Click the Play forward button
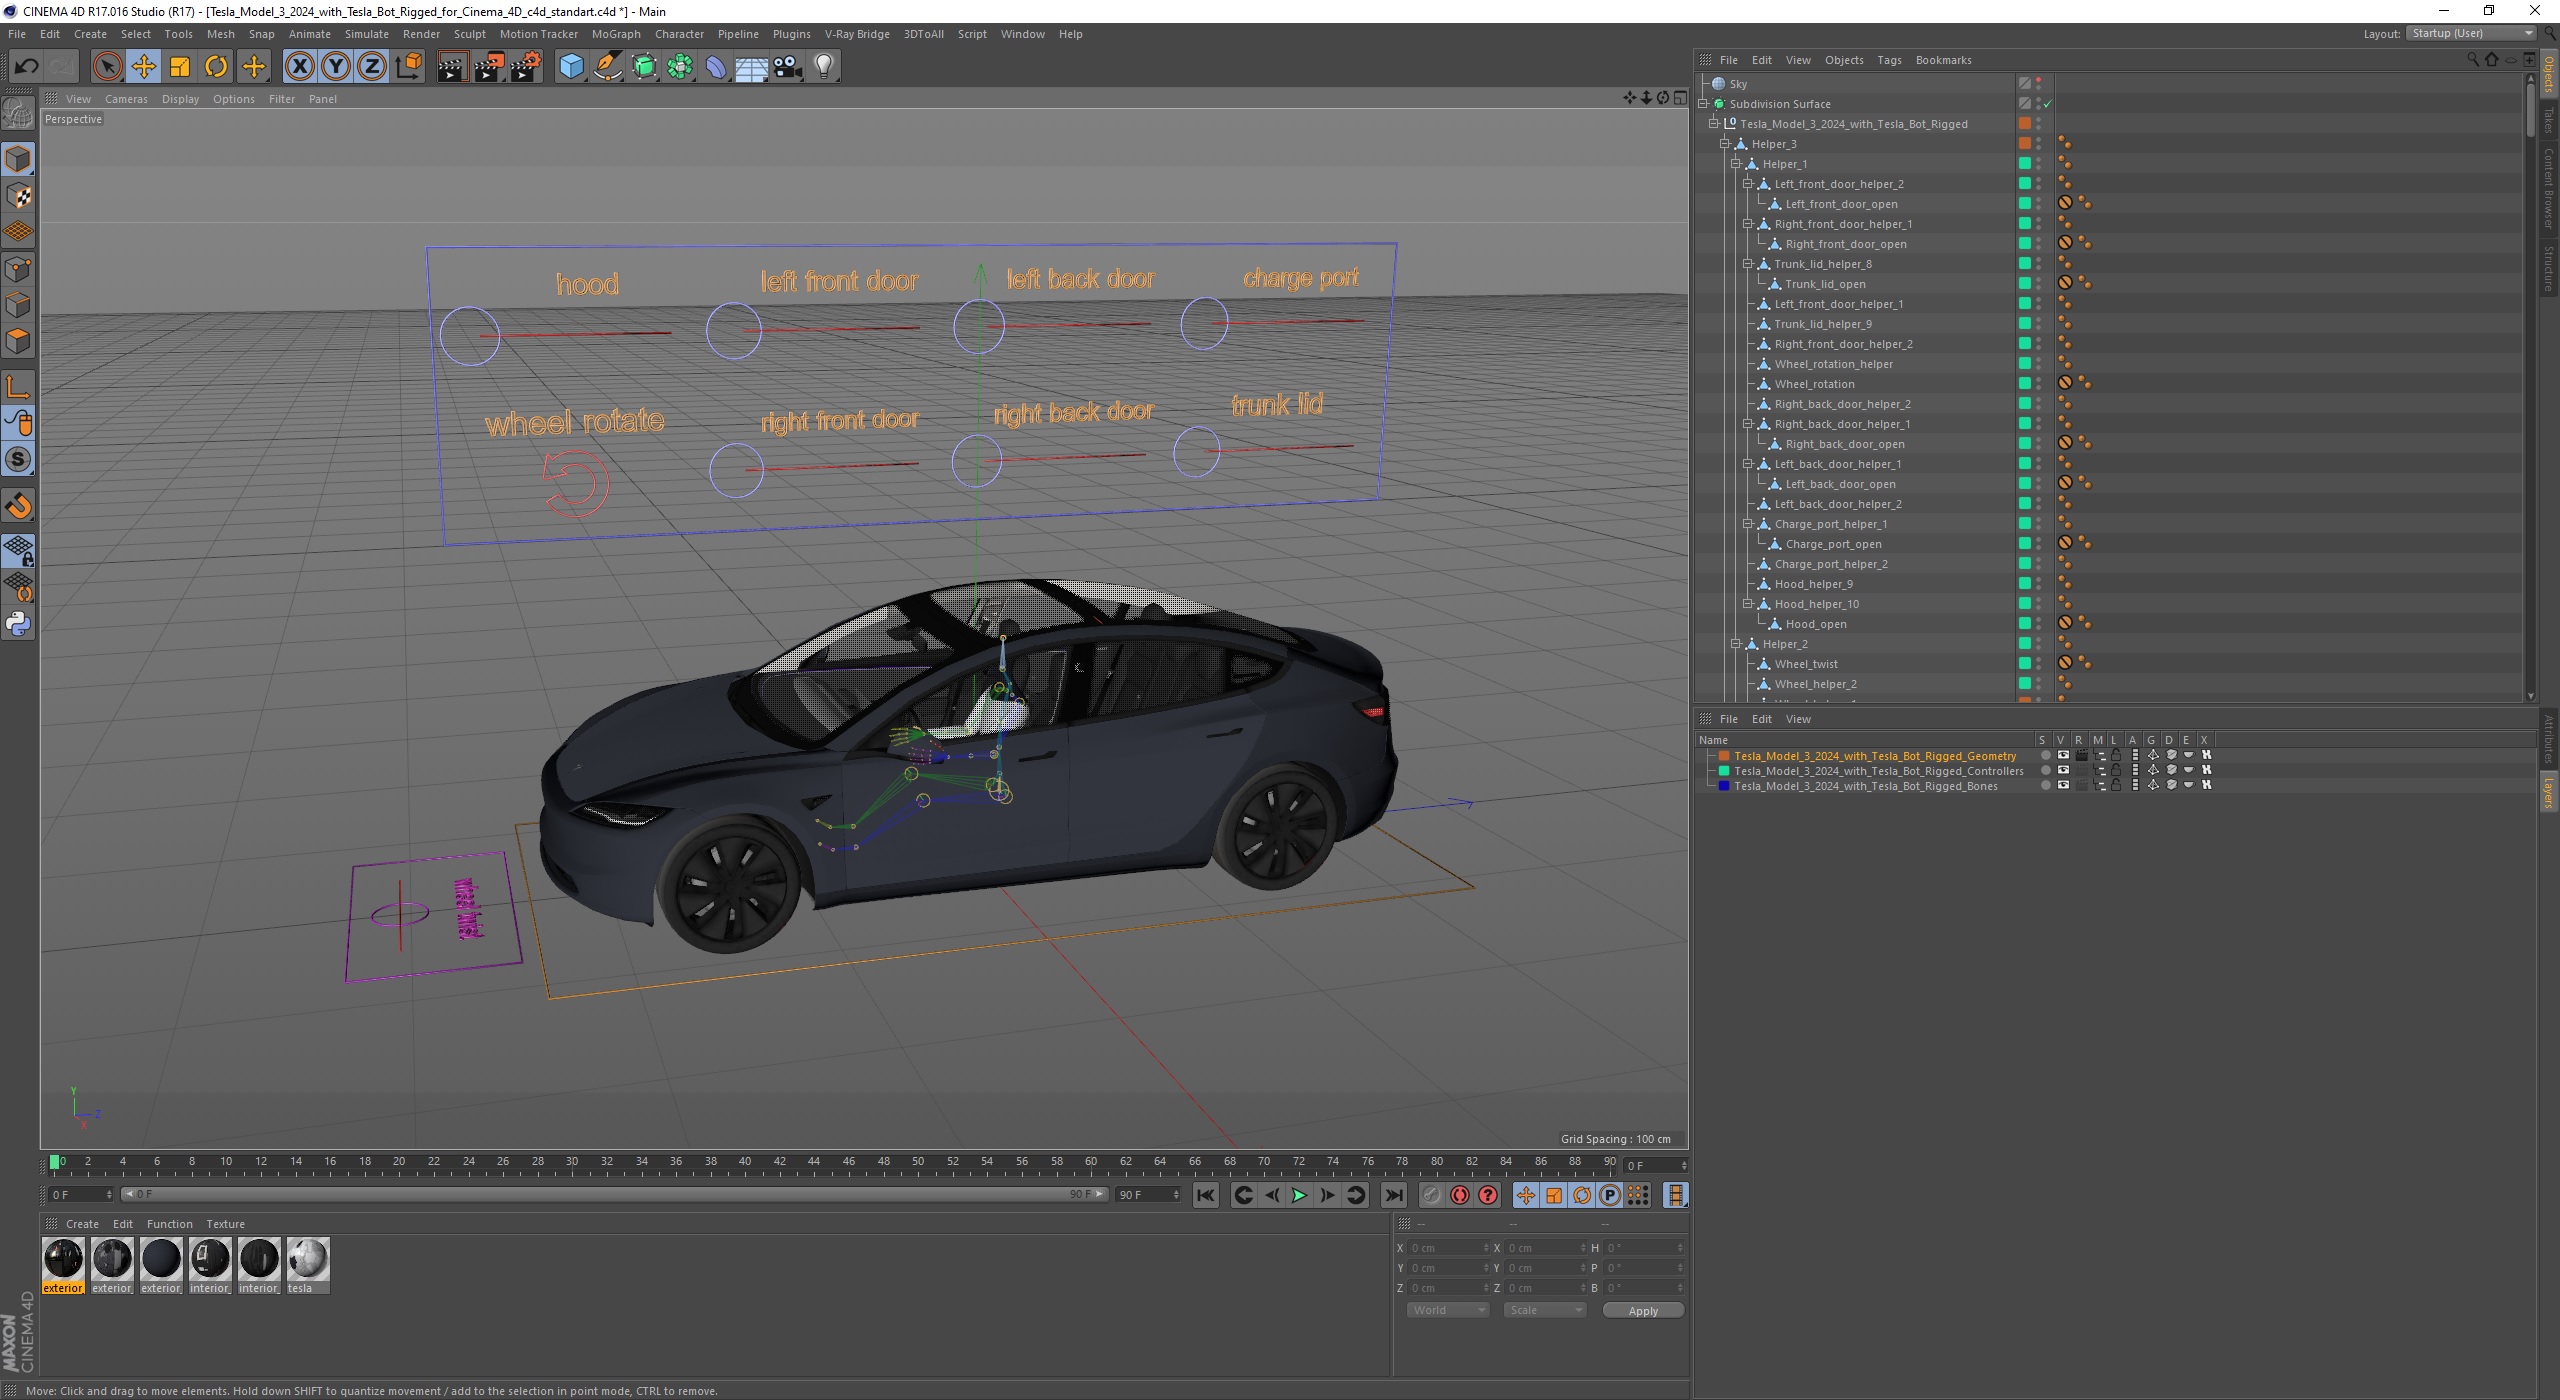 coord(1299,1195)
